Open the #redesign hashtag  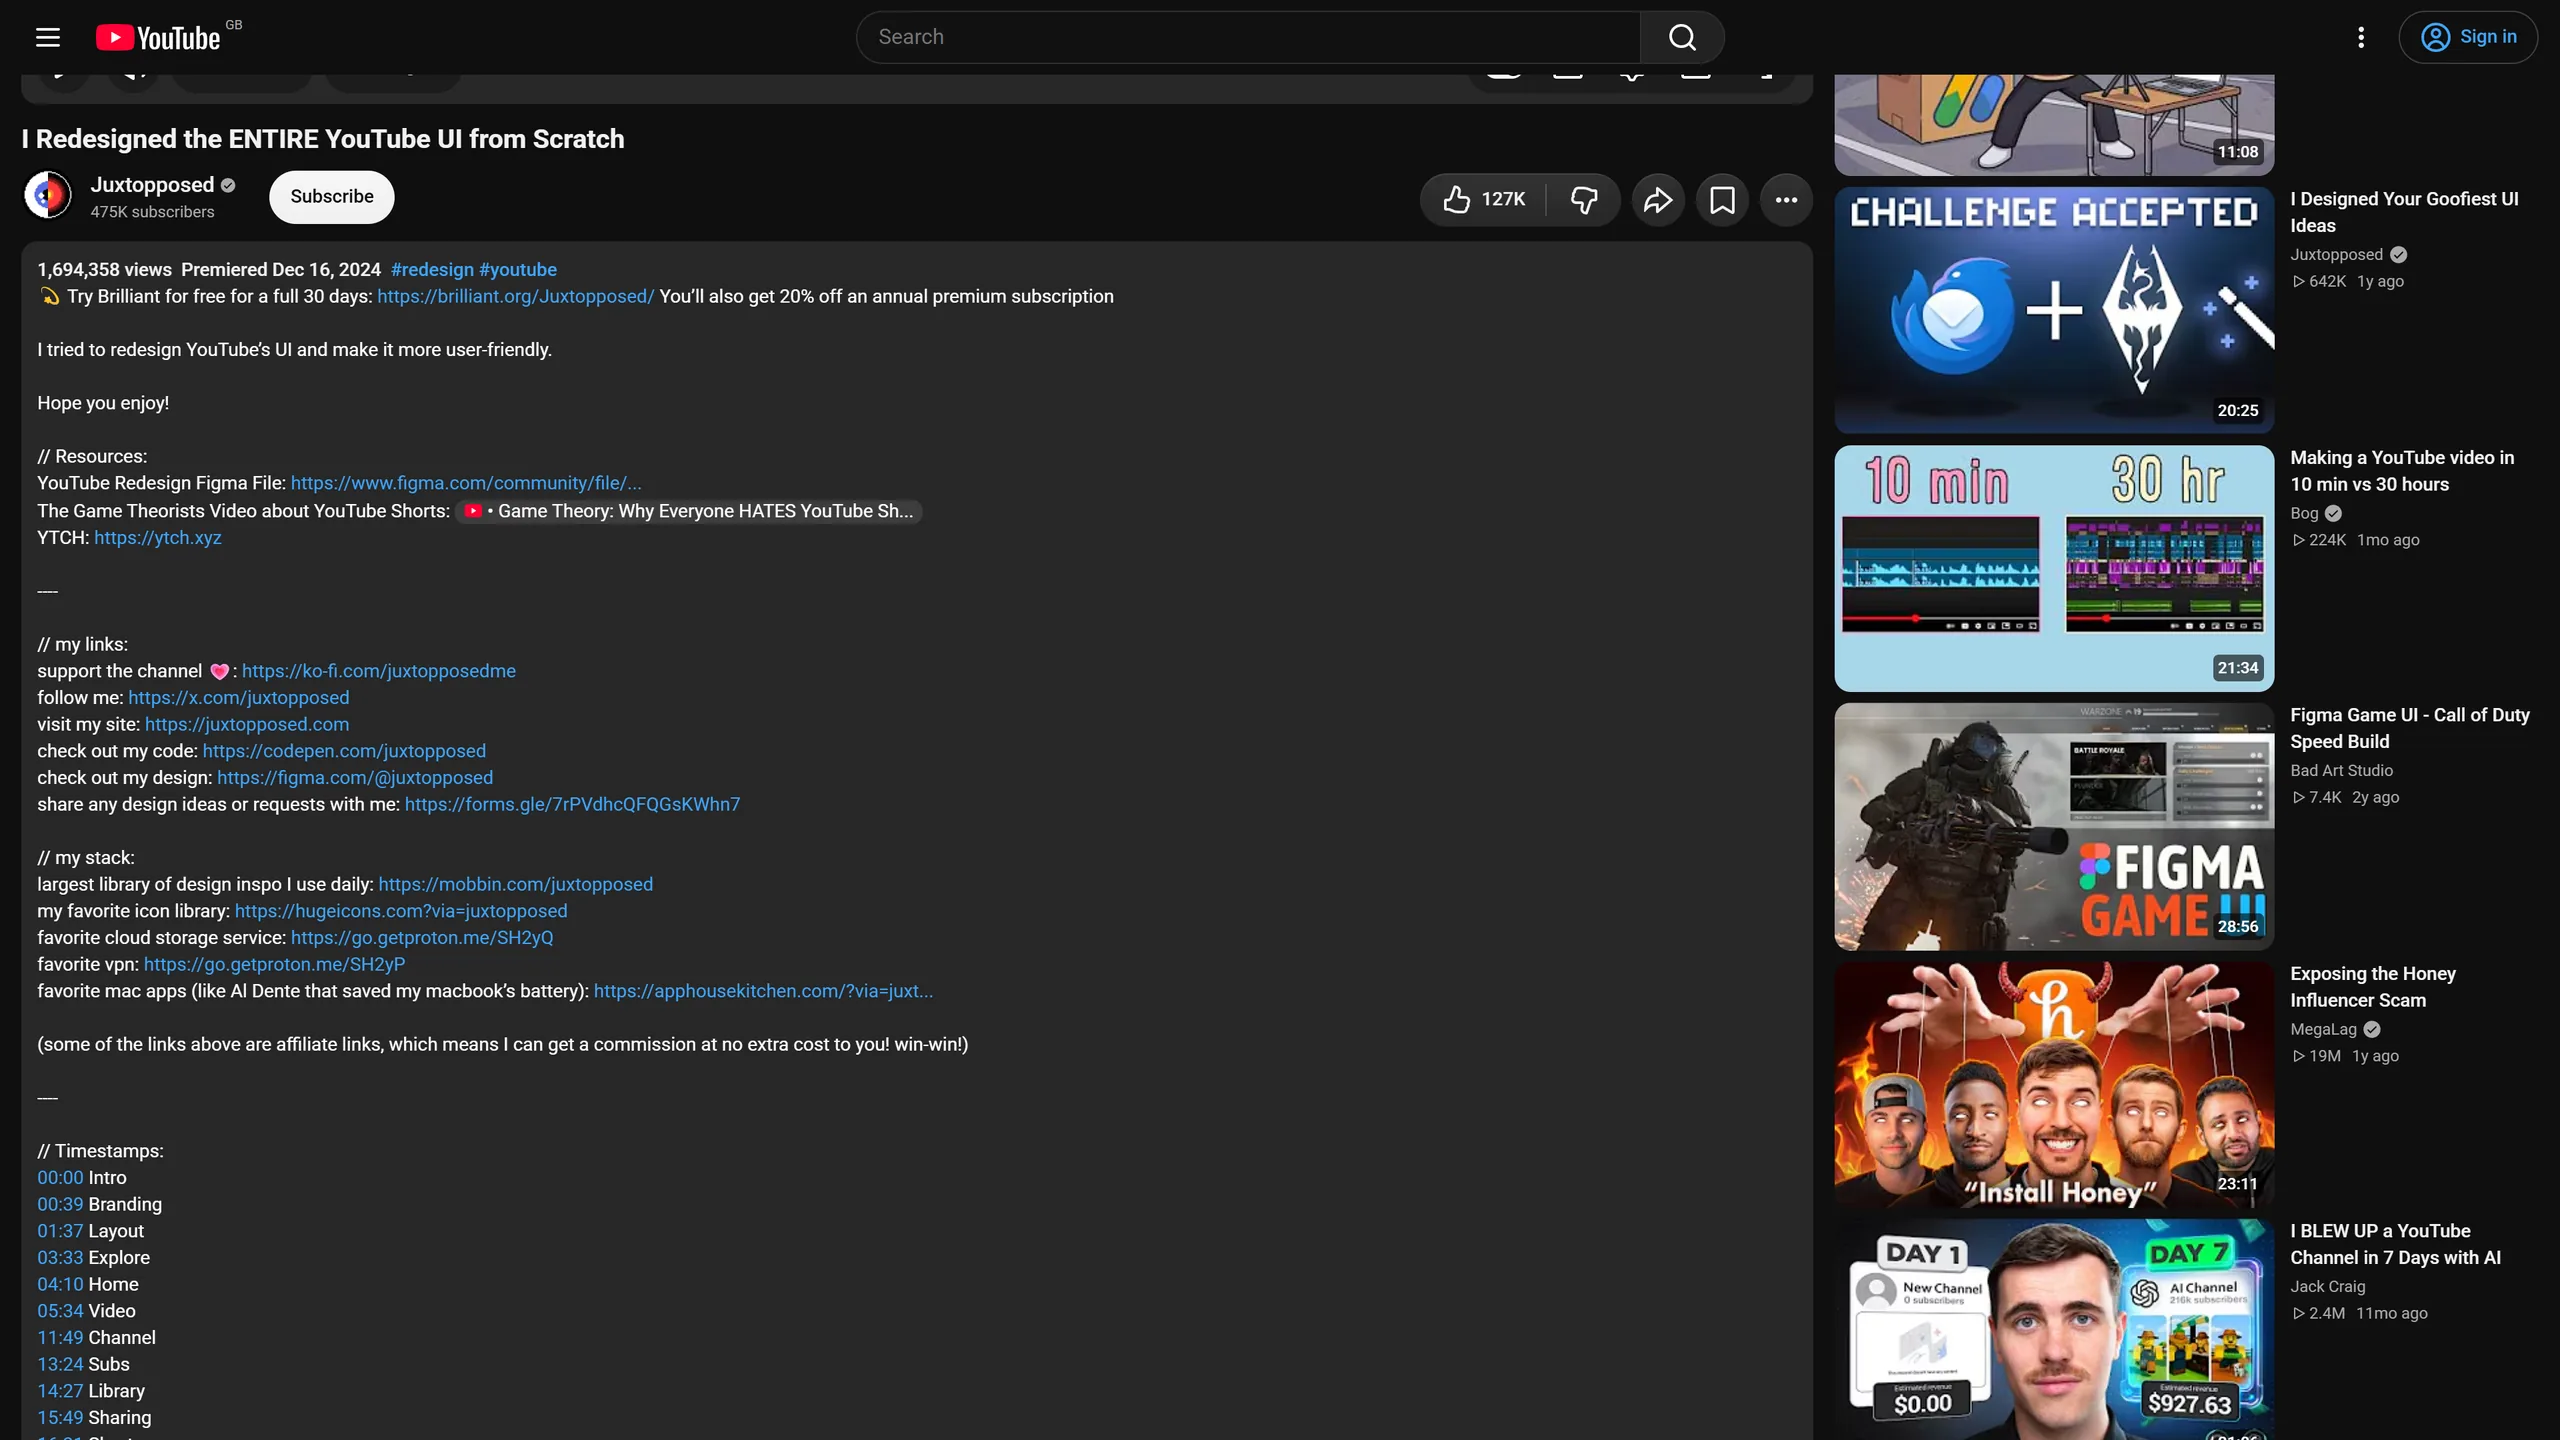(x=432, y=270)
